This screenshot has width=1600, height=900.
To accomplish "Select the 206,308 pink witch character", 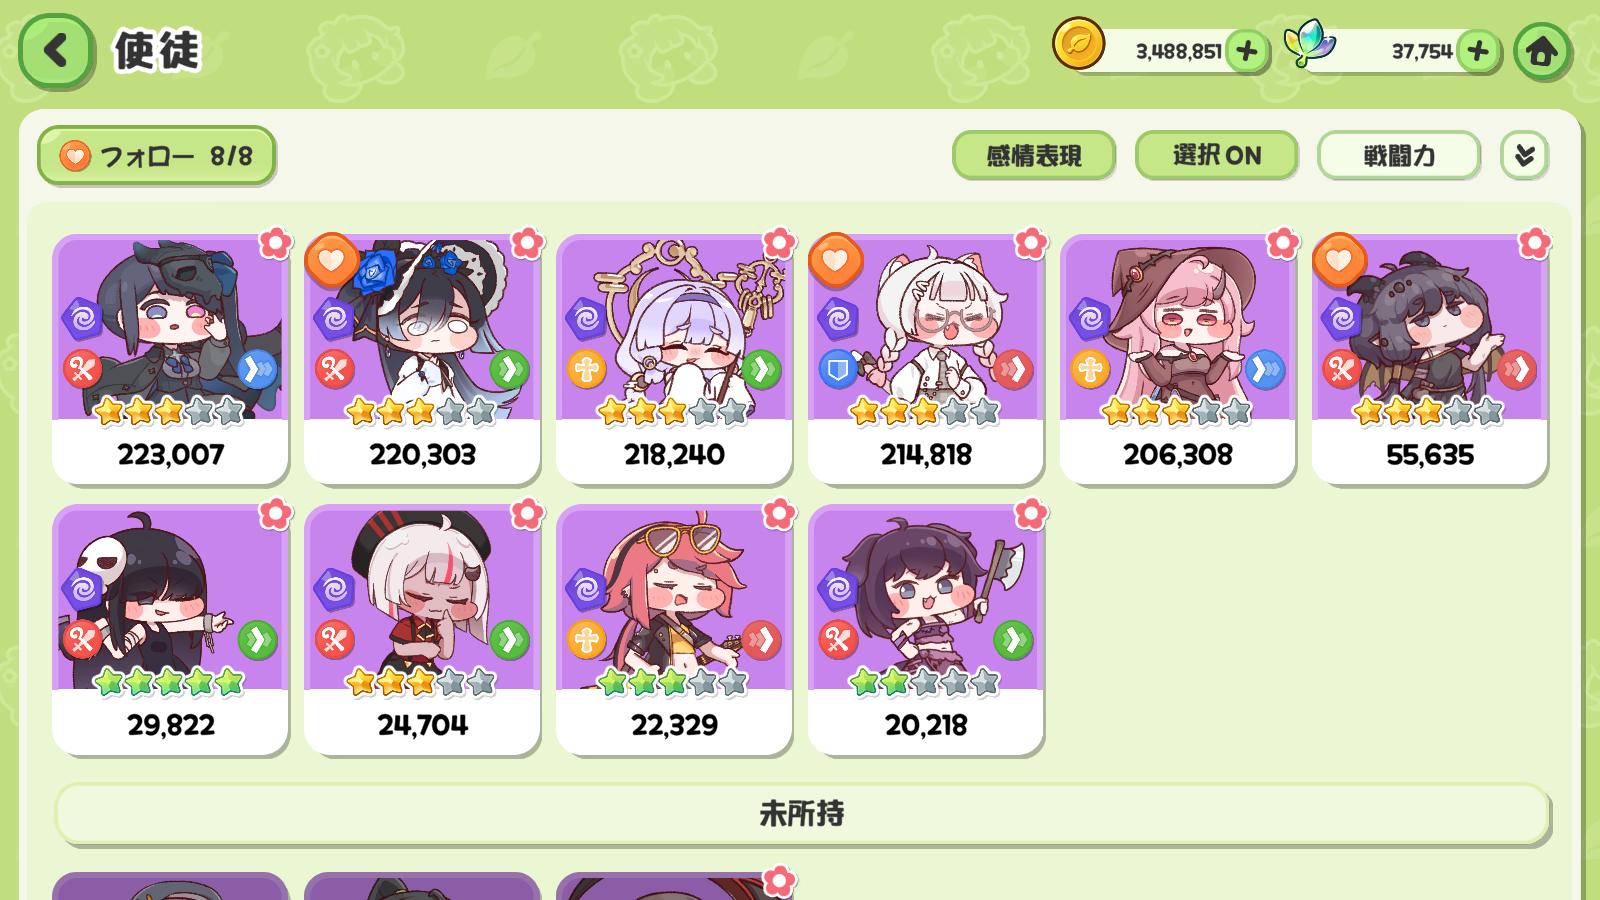I will (x=1178, y=360).
